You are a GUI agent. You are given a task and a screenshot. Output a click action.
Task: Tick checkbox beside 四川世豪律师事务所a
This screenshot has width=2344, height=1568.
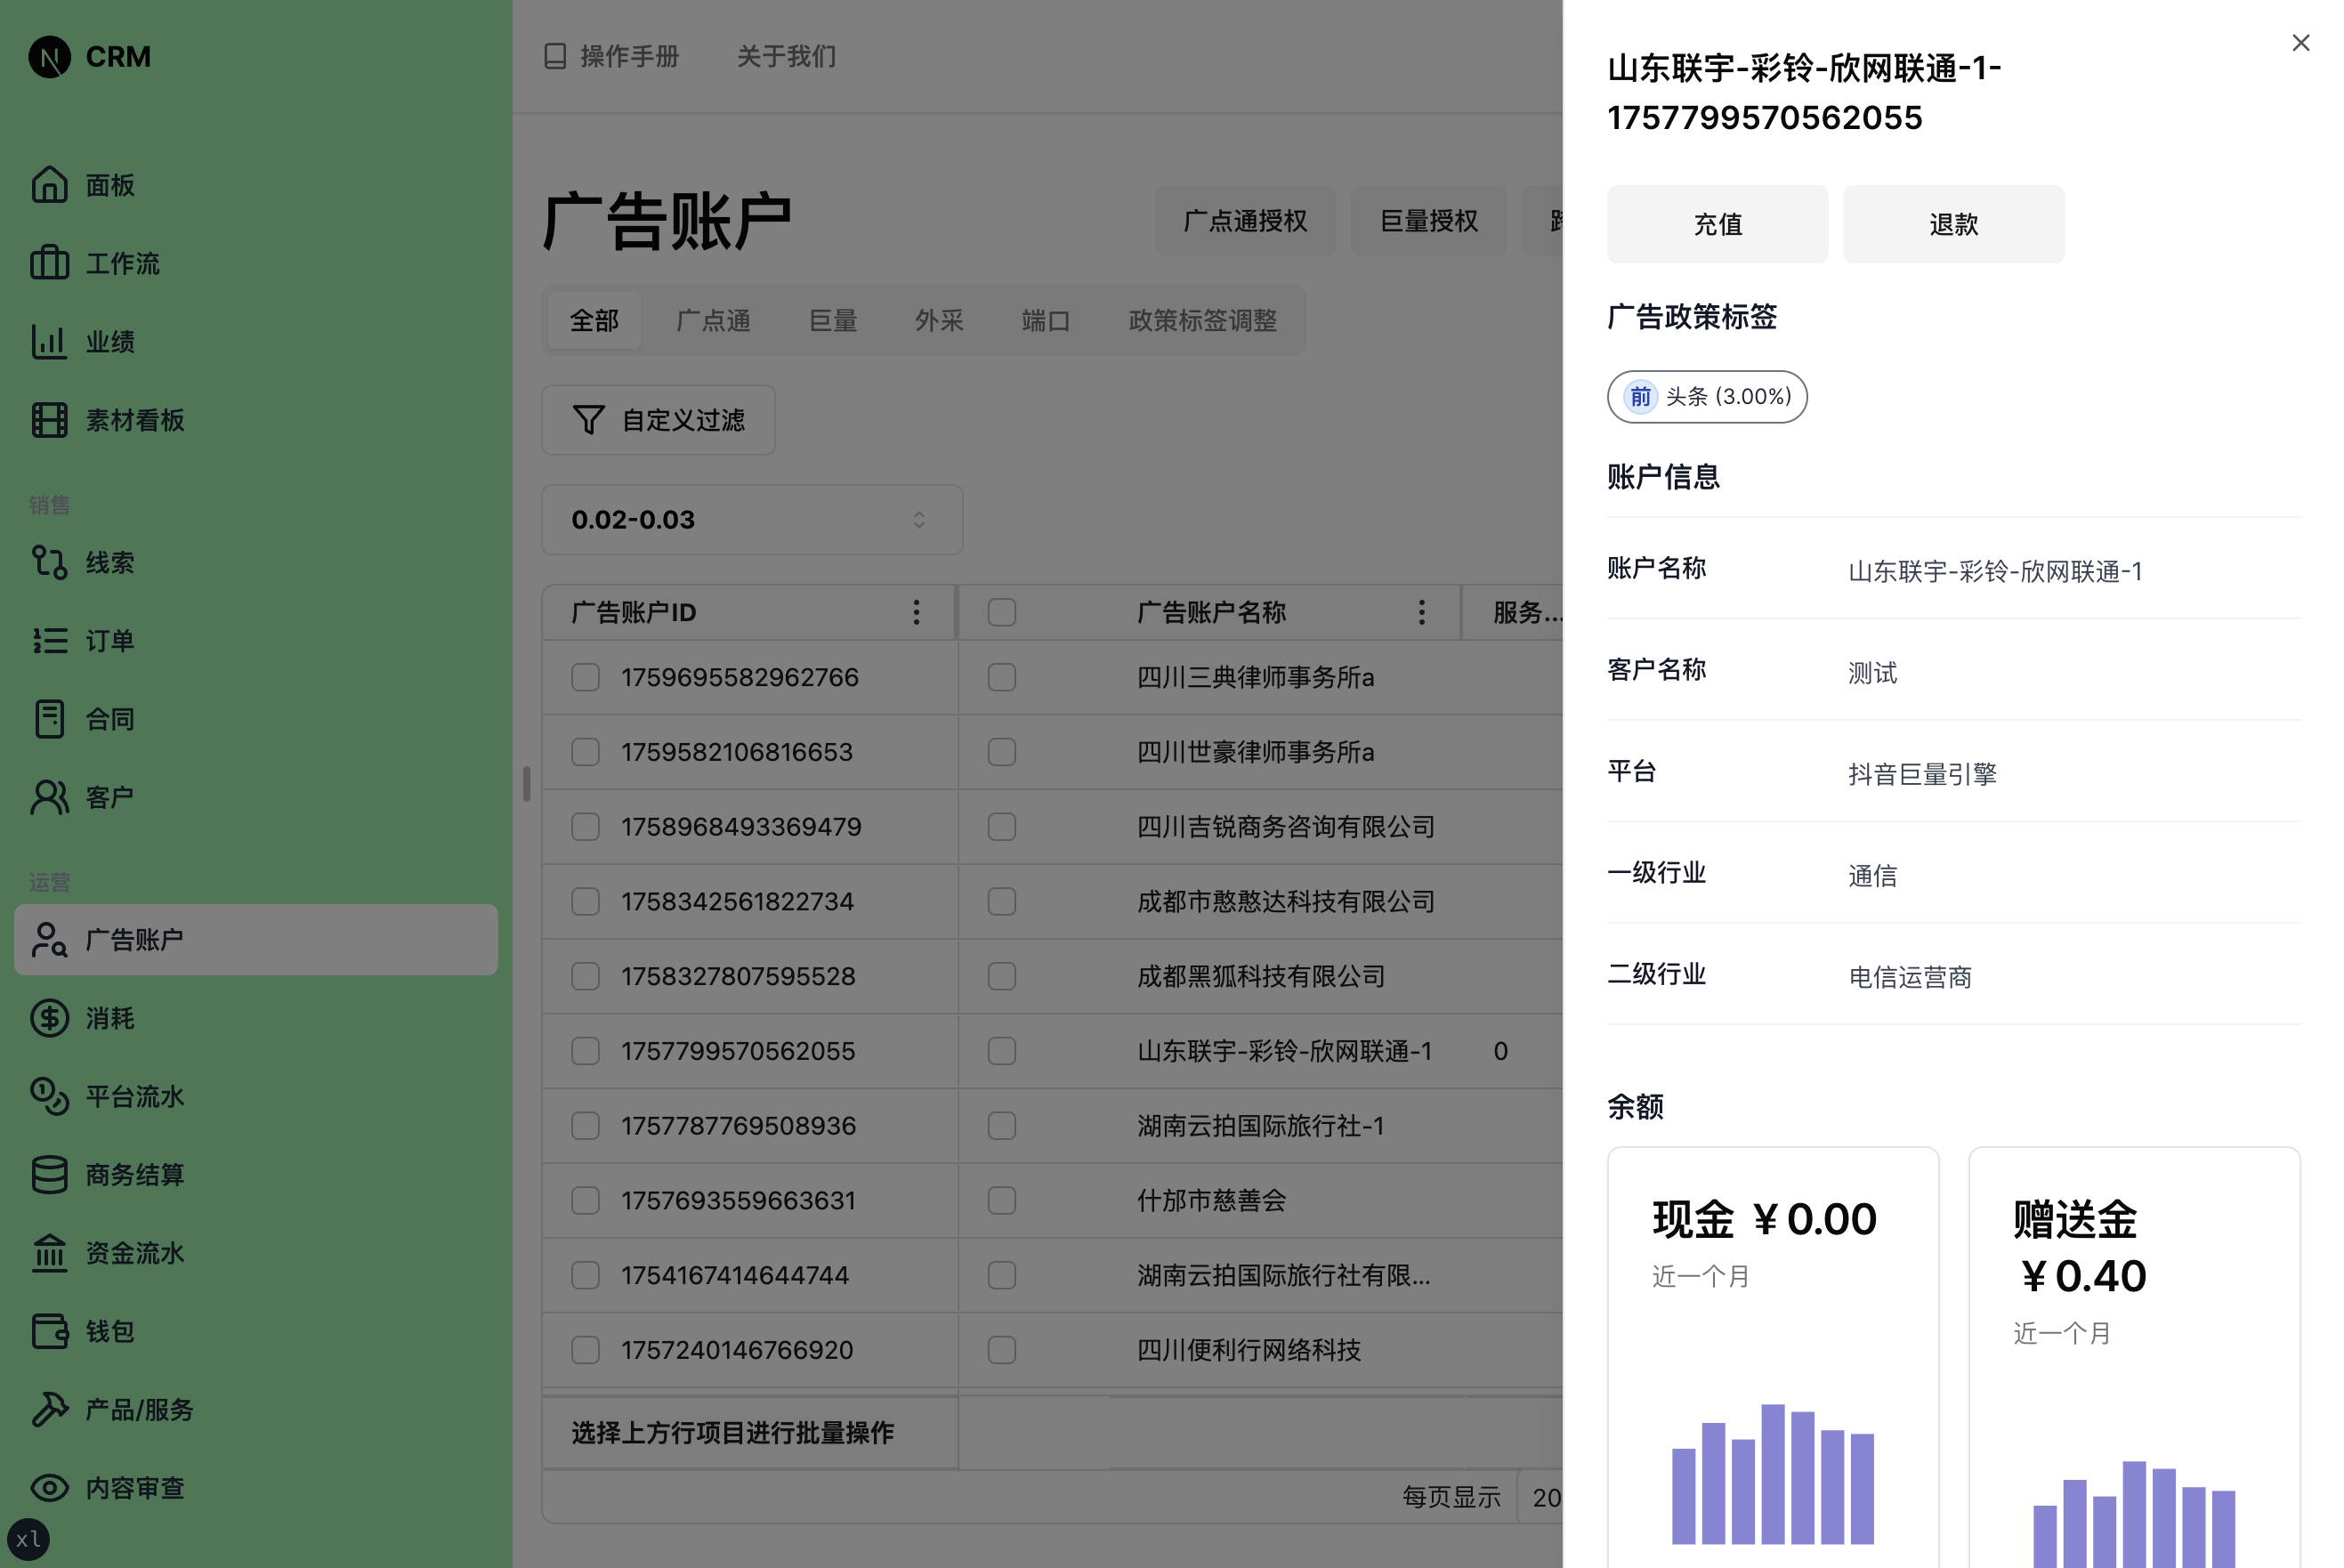pos(1001,752)
